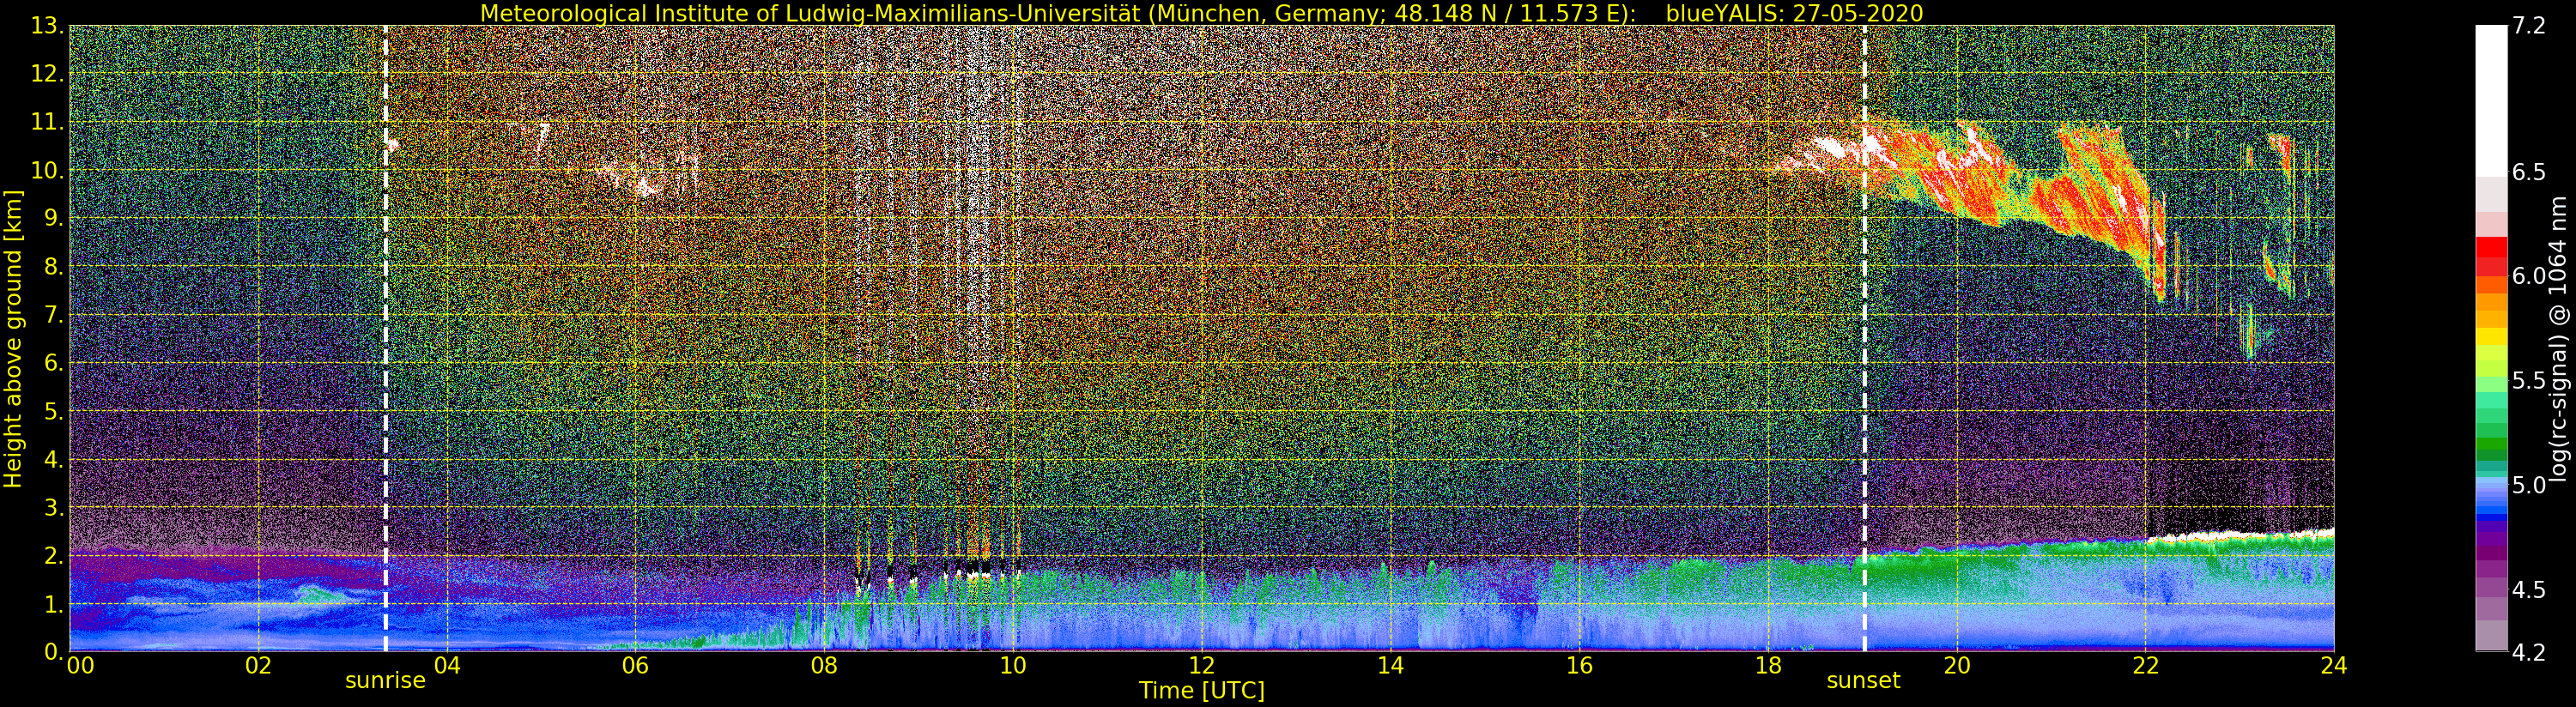Click the '11.' height axis tick label

pyautogui.click(x=48, y=122)
